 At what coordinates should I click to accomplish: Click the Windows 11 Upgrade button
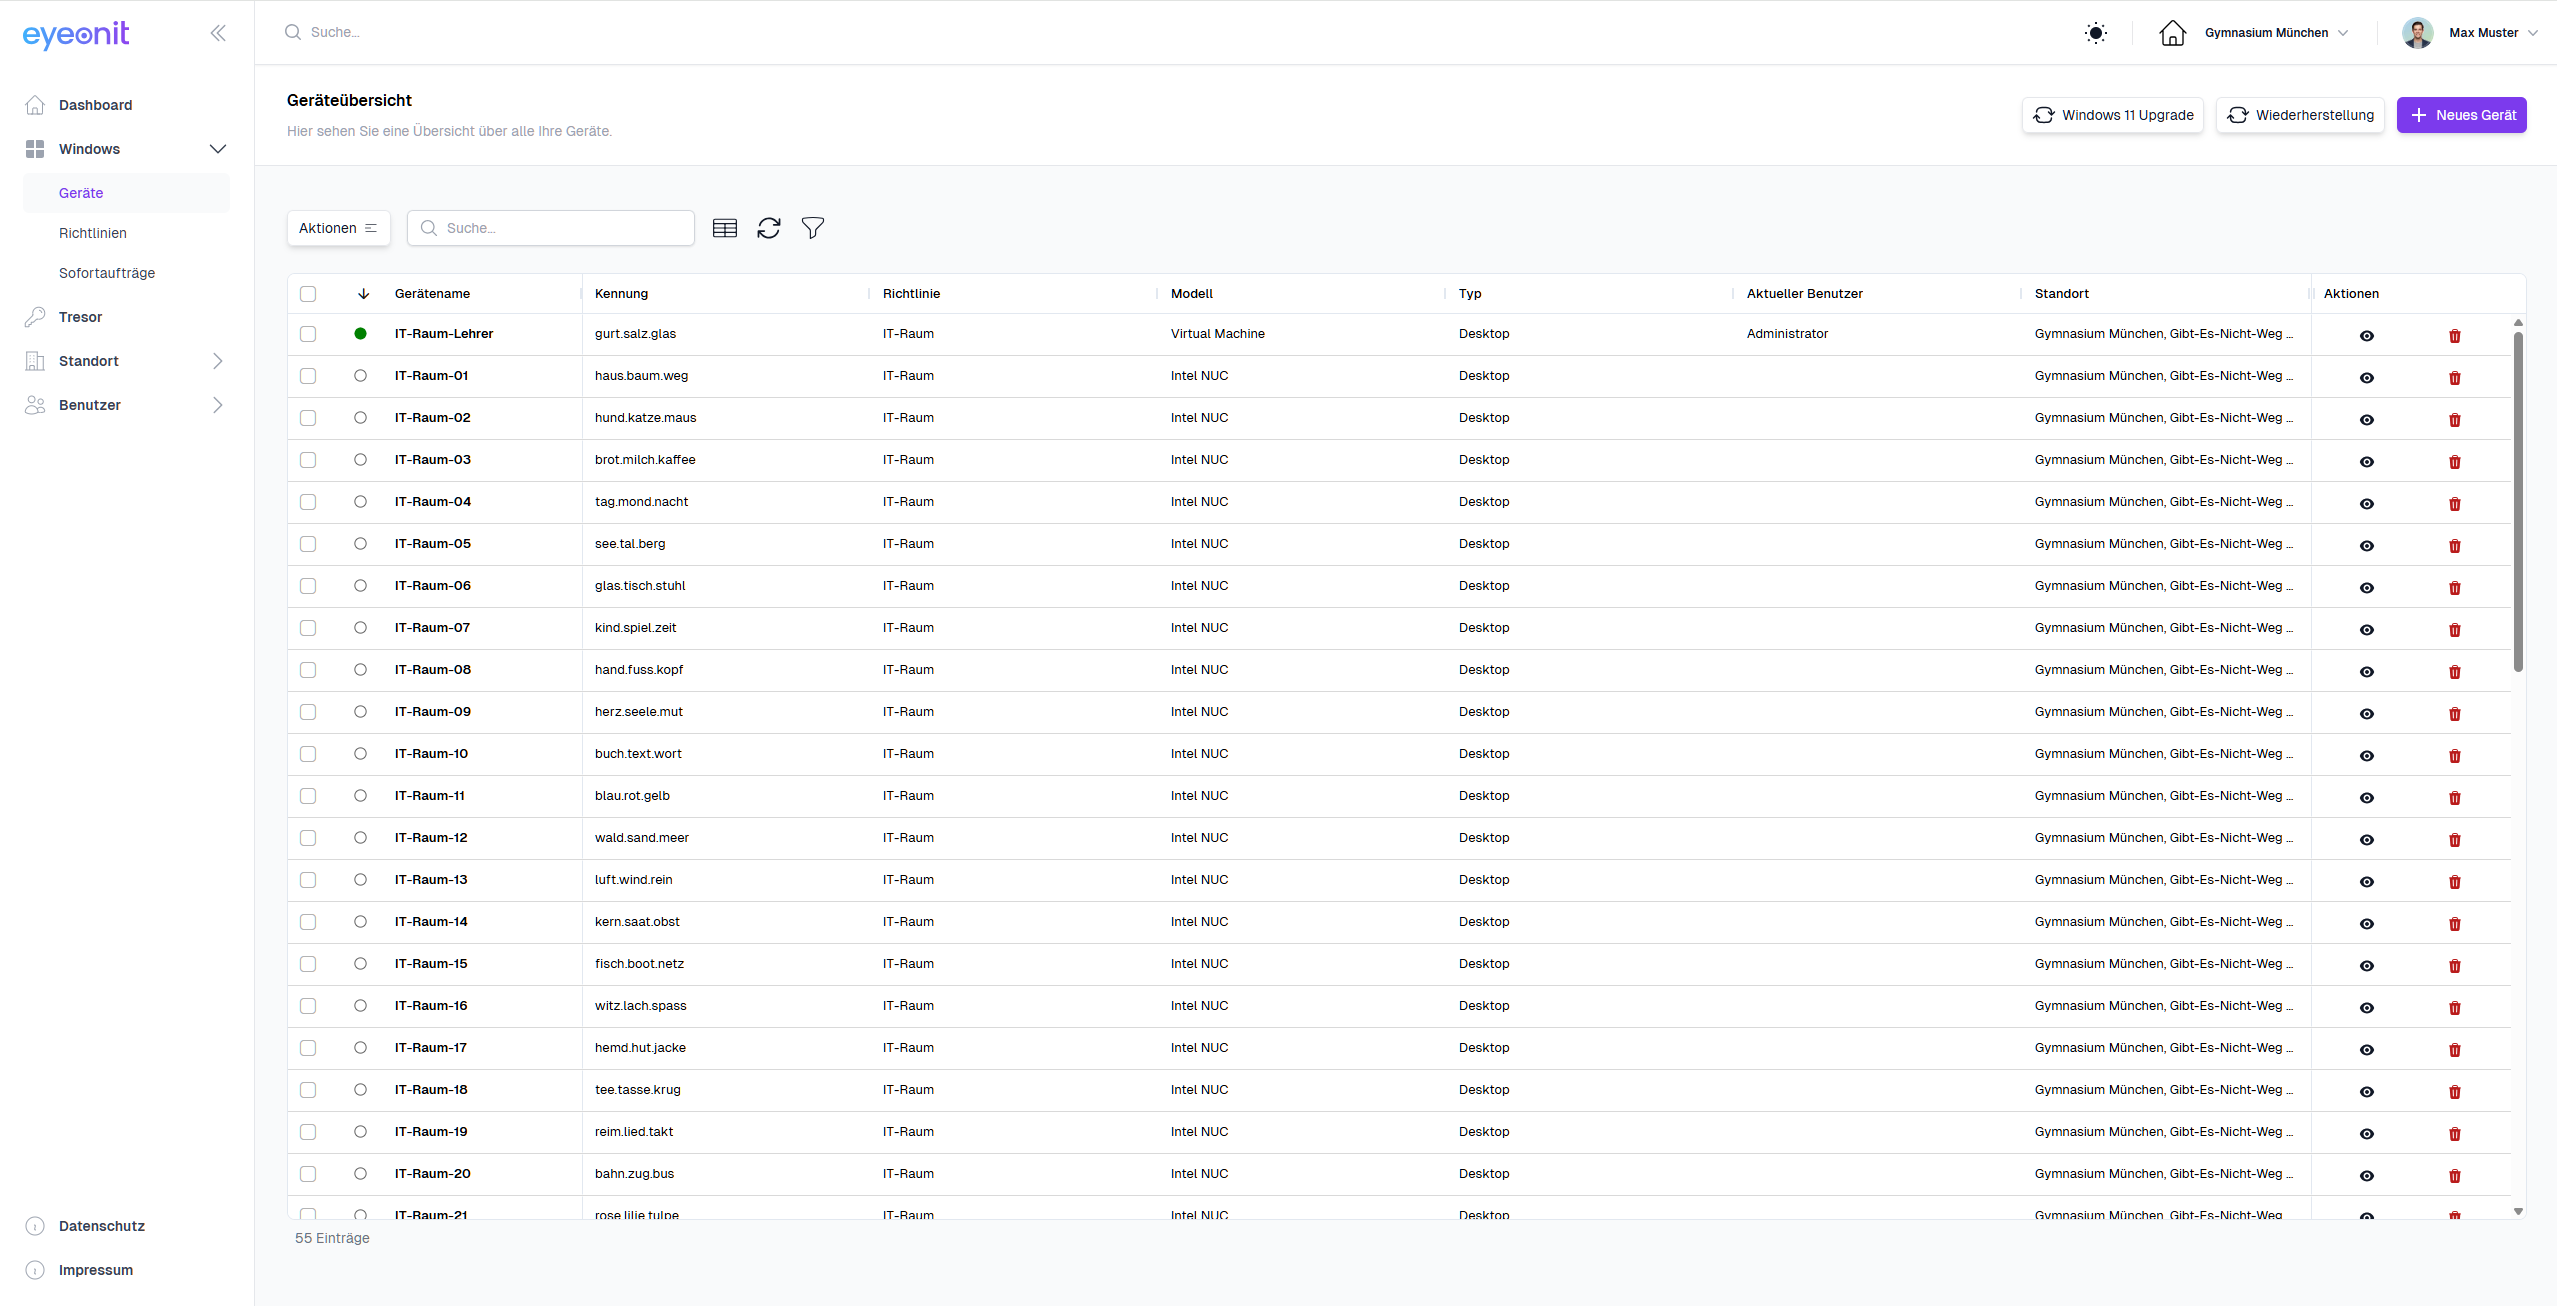[x=2112, y=115]
